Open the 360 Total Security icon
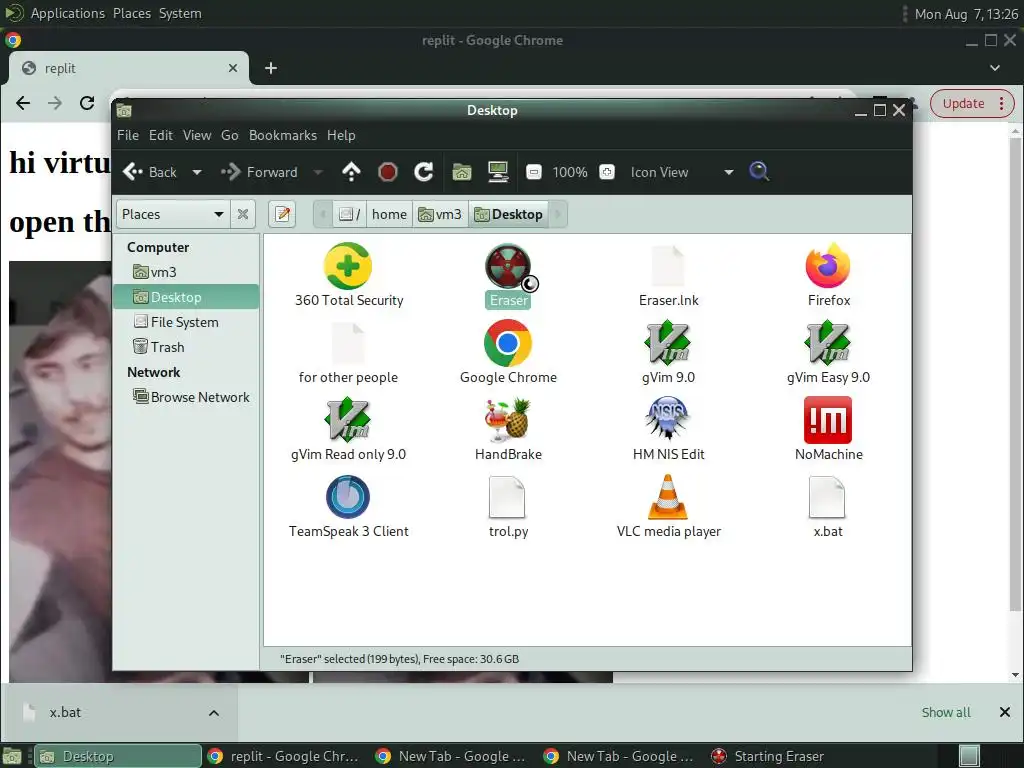This screenshot has width=1024, height=768. tap(347, 266)
